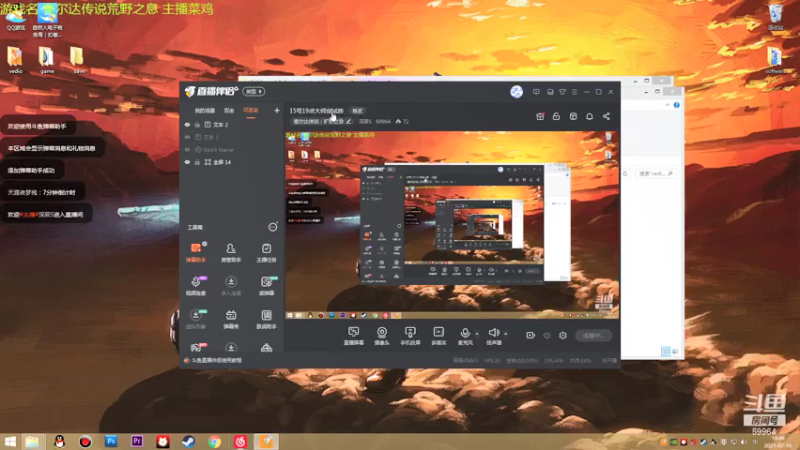Add a new scene with plus button
The image size is (800, 450).
point(277,110)
